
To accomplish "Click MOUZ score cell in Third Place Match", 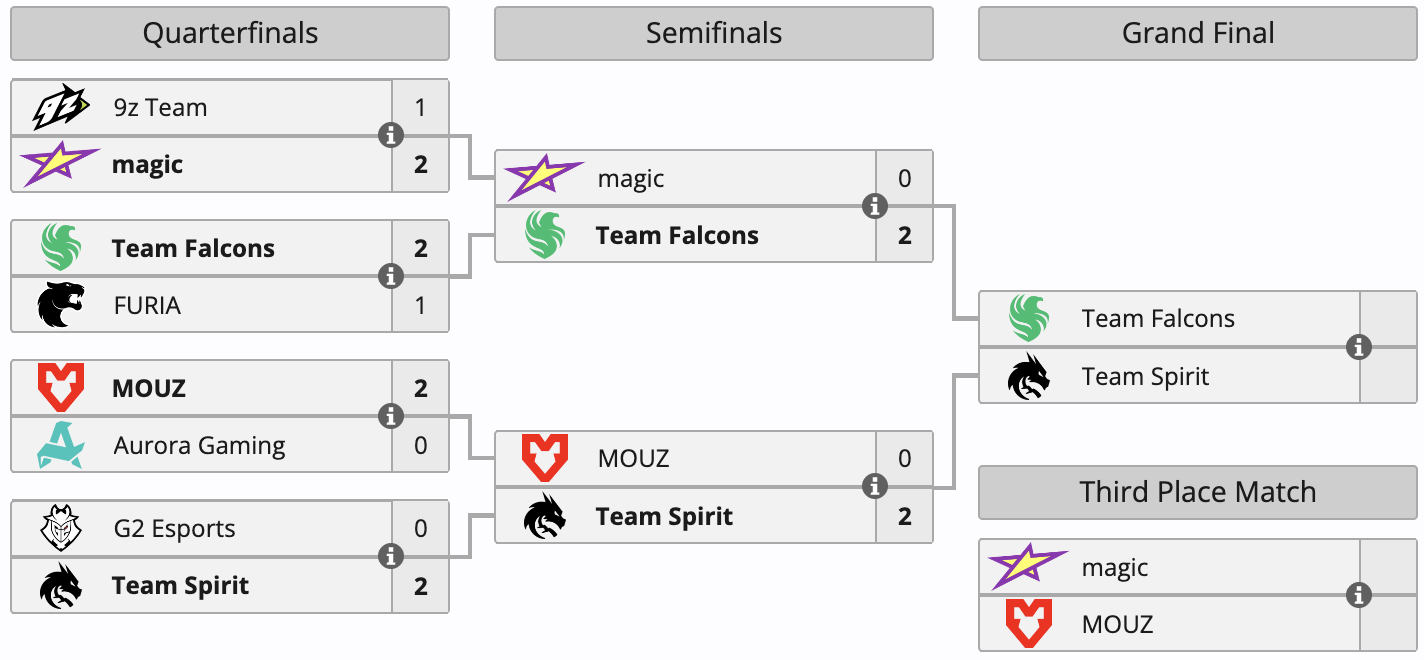I will [x=1389, y=624].
